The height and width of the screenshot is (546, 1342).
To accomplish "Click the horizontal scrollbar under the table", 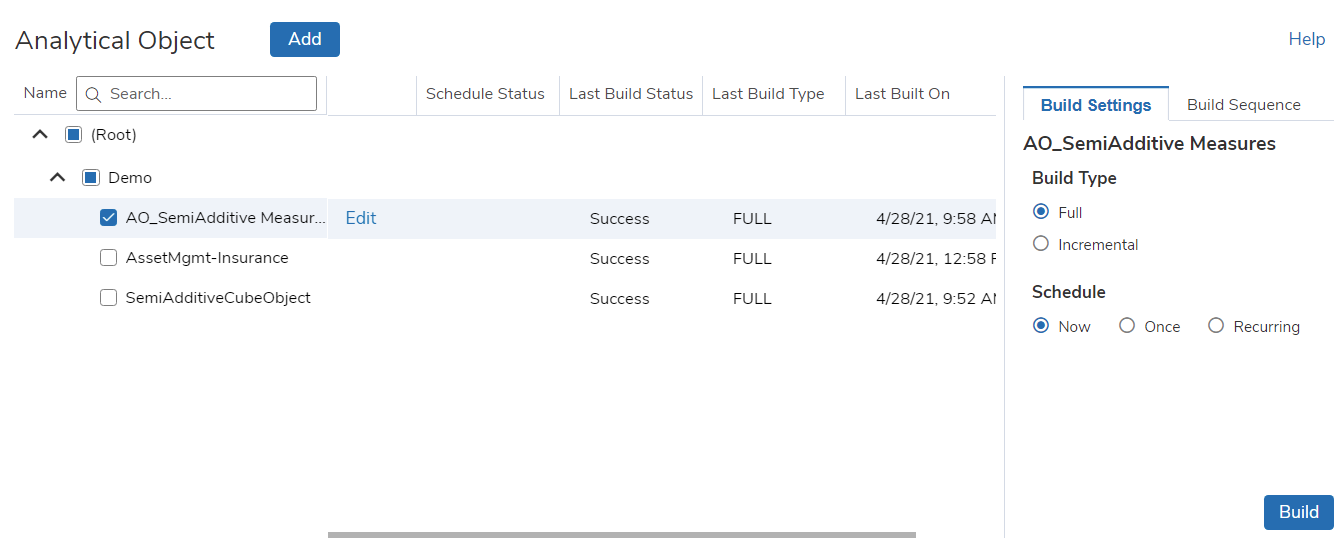I will pyautogui.click(x=622, y=535).
